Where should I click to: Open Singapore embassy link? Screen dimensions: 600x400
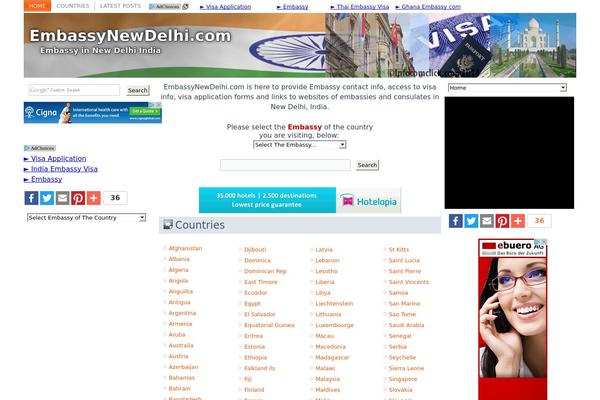403,379
